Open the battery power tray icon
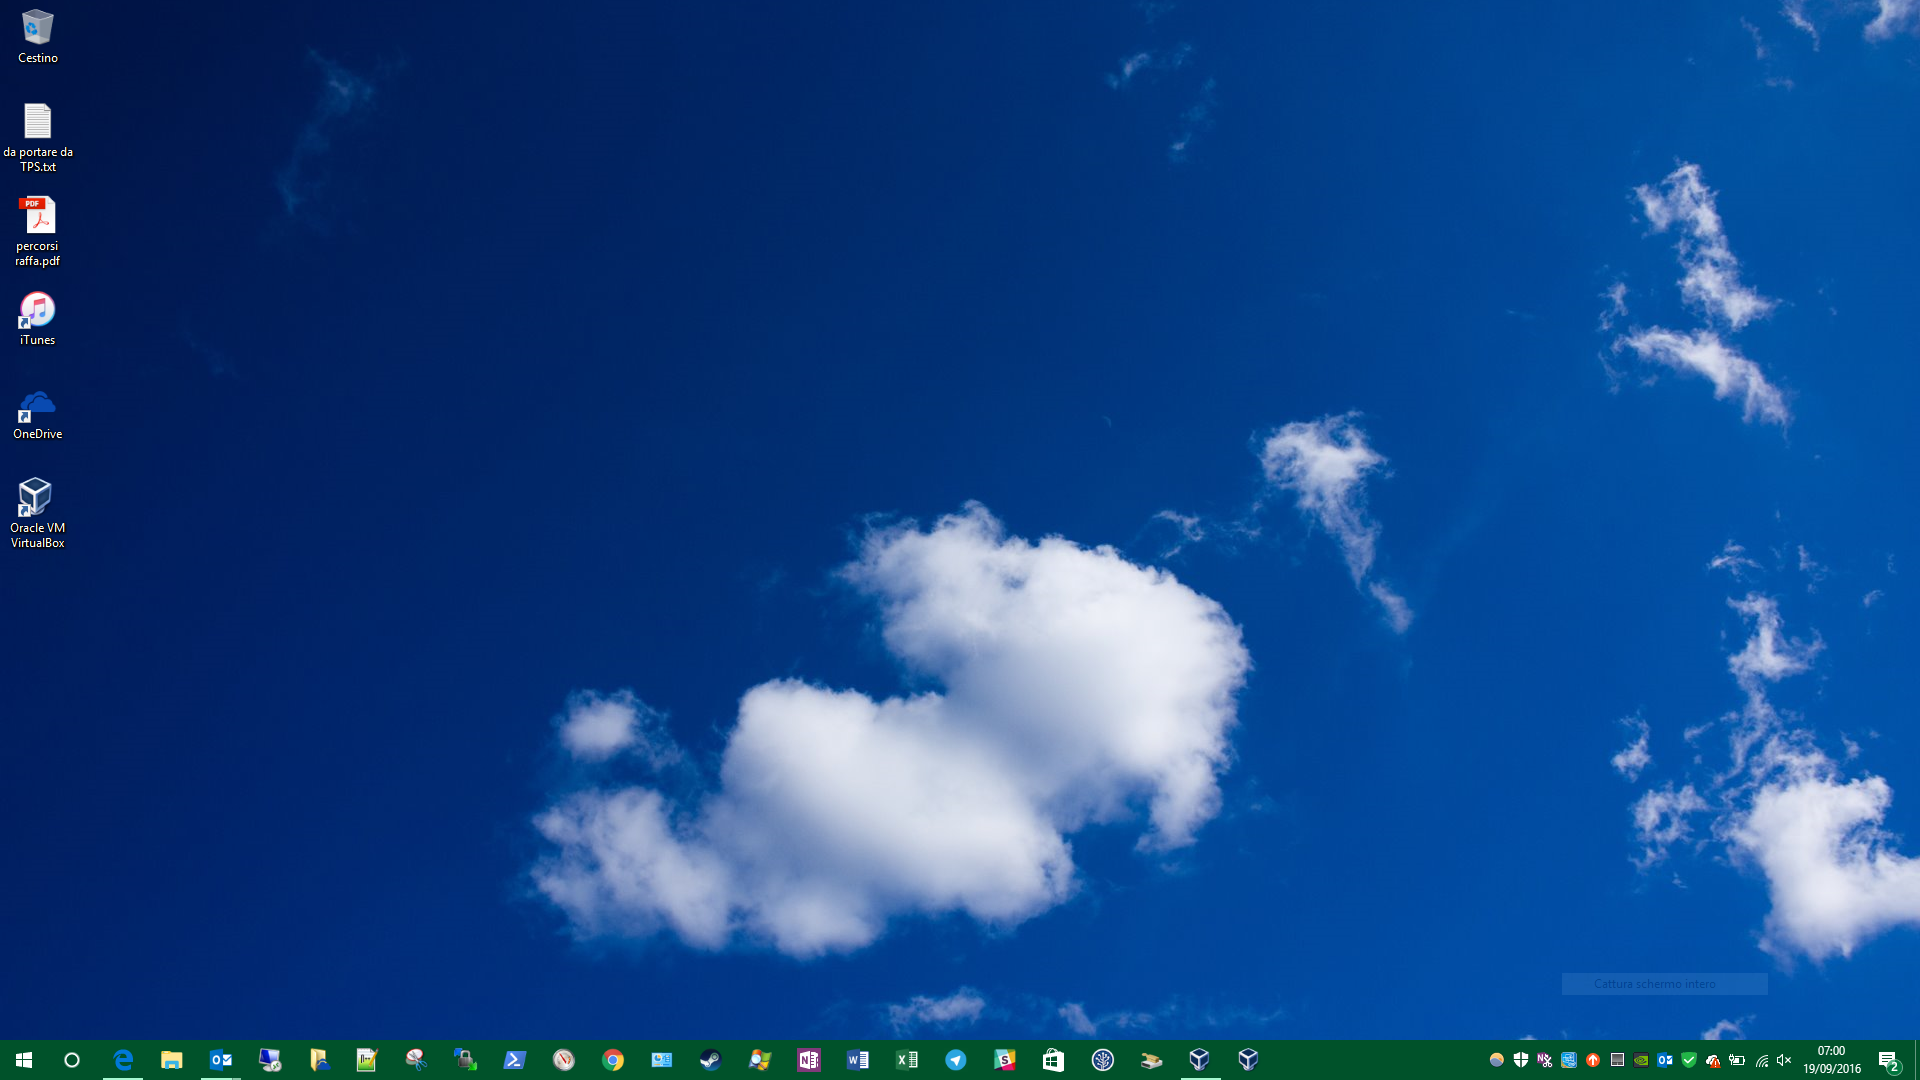This screenshot has height=1080, width=1920. point(1737,1060)
